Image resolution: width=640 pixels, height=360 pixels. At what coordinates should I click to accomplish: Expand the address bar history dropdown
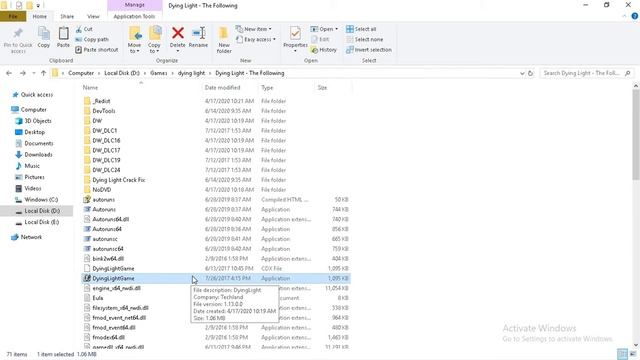(x=522, y=73)
